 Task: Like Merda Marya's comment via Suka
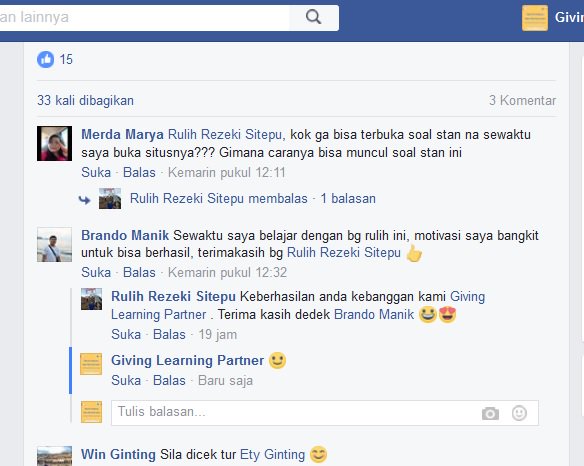tap(96, 172)
